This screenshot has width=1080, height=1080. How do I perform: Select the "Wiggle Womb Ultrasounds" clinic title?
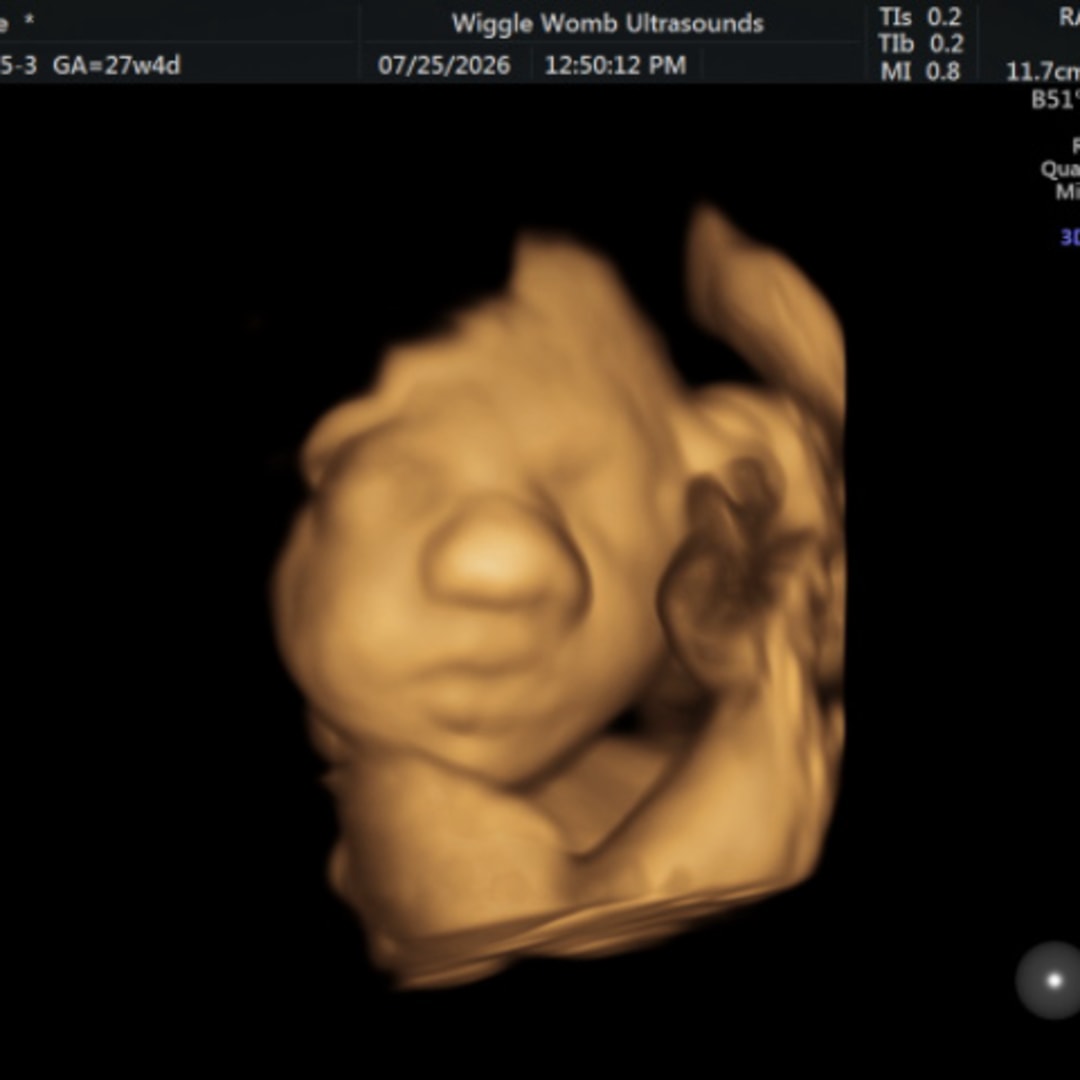(608, 23)
